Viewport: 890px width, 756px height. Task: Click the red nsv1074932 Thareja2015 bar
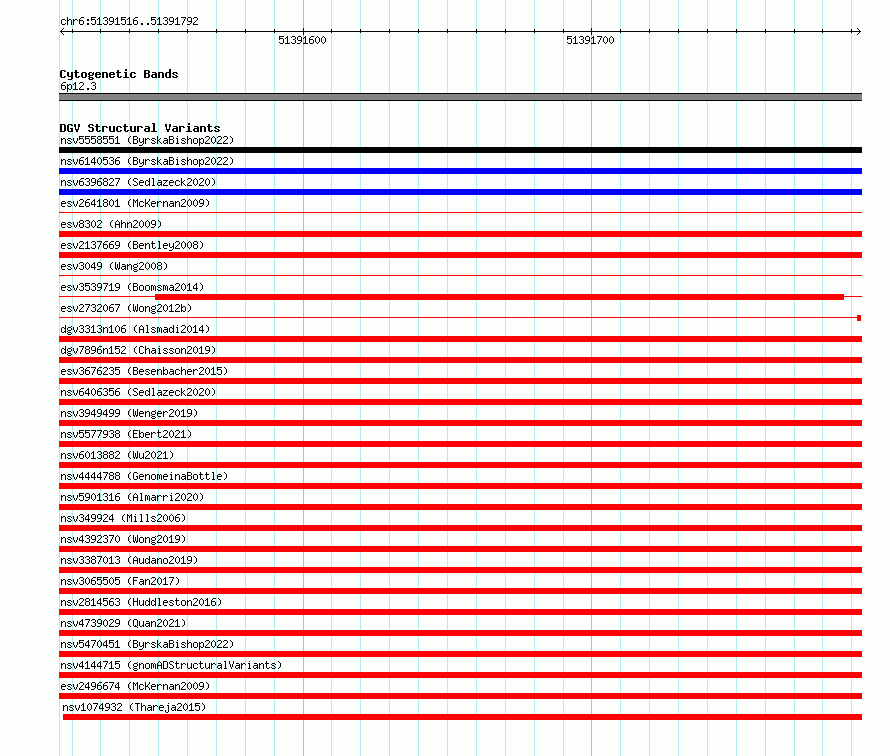pyautogui.click(x=462, y=717)
